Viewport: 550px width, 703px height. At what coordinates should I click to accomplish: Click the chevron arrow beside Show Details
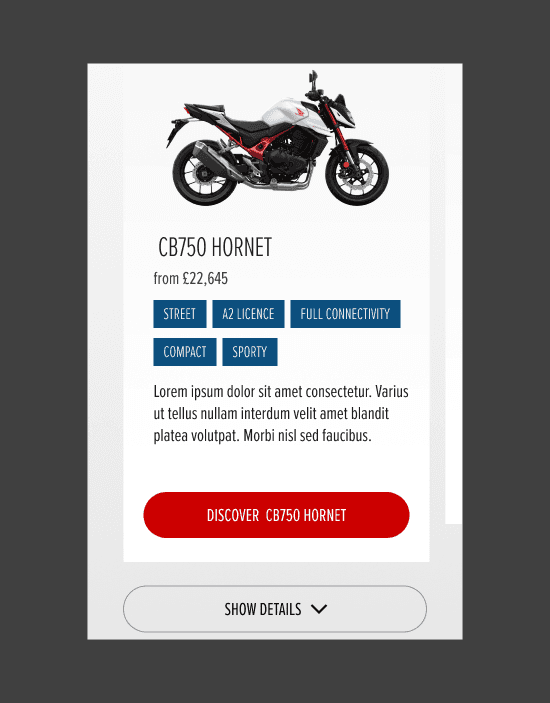[x=319, y=609]
